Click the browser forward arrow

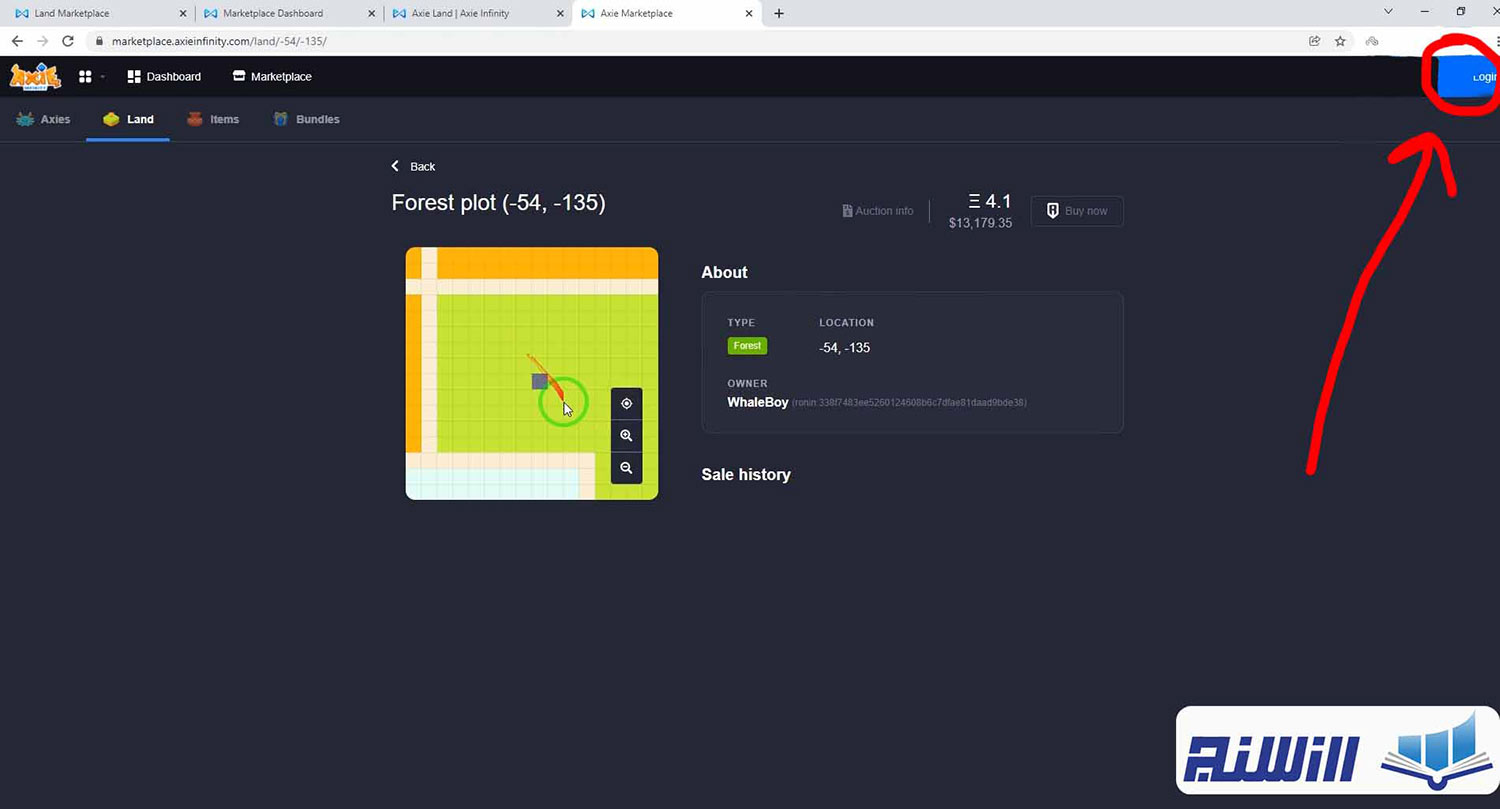42,41
